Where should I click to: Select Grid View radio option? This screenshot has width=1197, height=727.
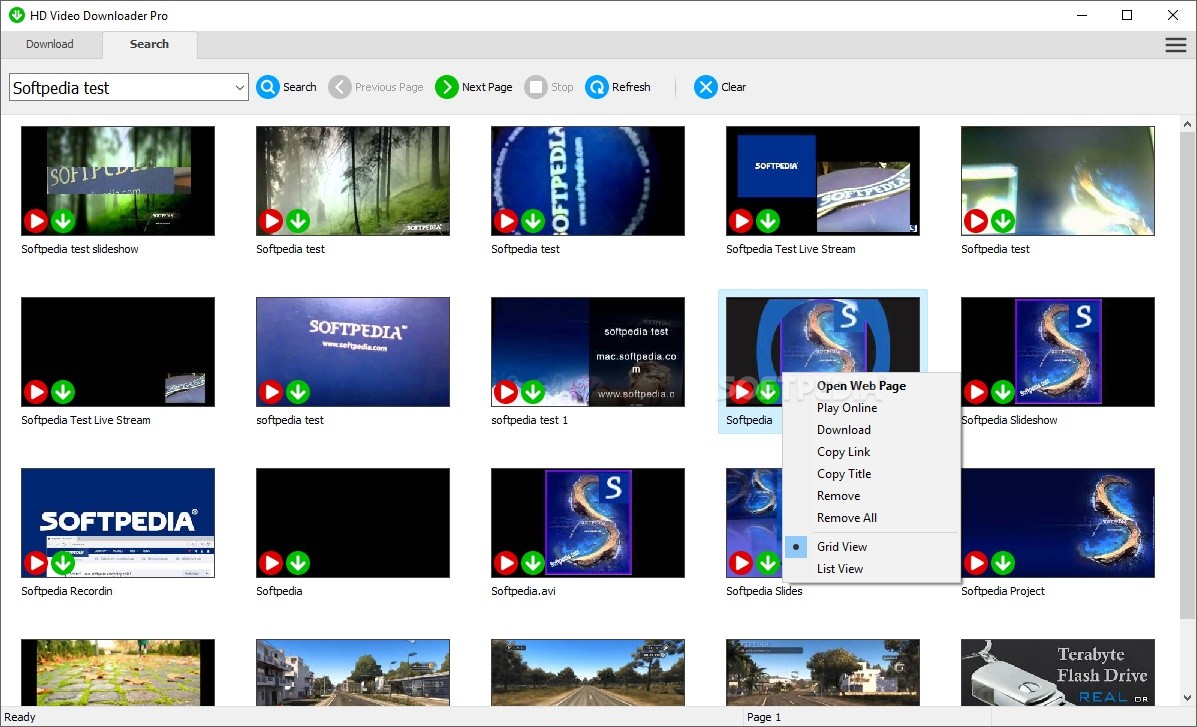(x=841, y=547)
